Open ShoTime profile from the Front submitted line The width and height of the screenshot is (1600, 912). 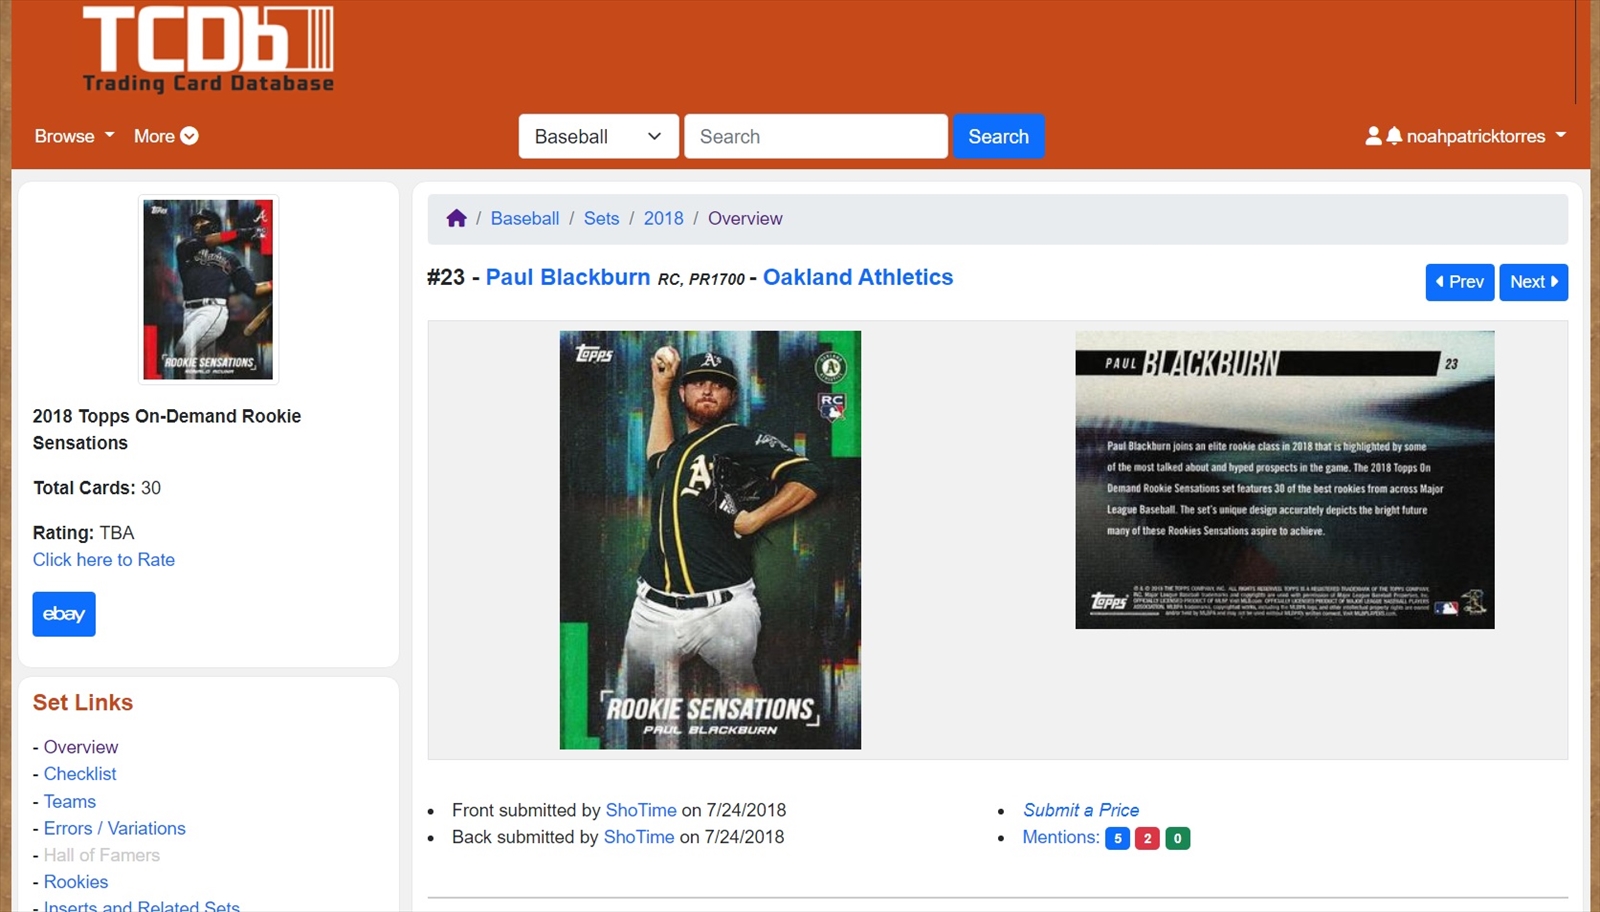pos(641,810)
